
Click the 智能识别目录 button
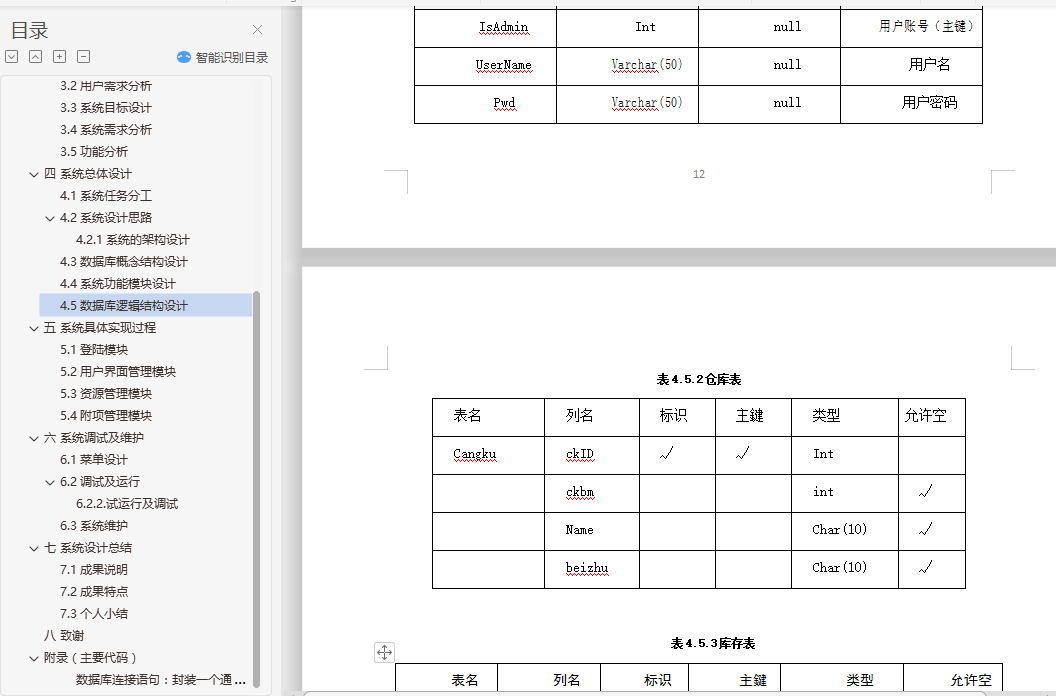coord(223,57)
